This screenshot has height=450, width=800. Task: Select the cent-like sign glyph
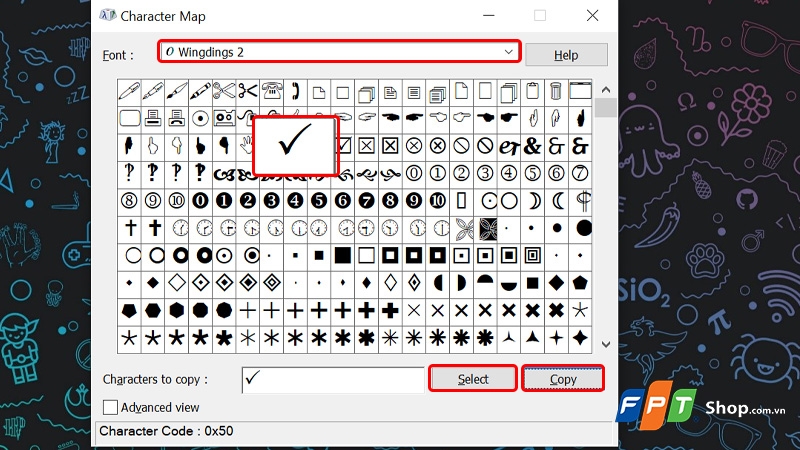pos(583,201)
